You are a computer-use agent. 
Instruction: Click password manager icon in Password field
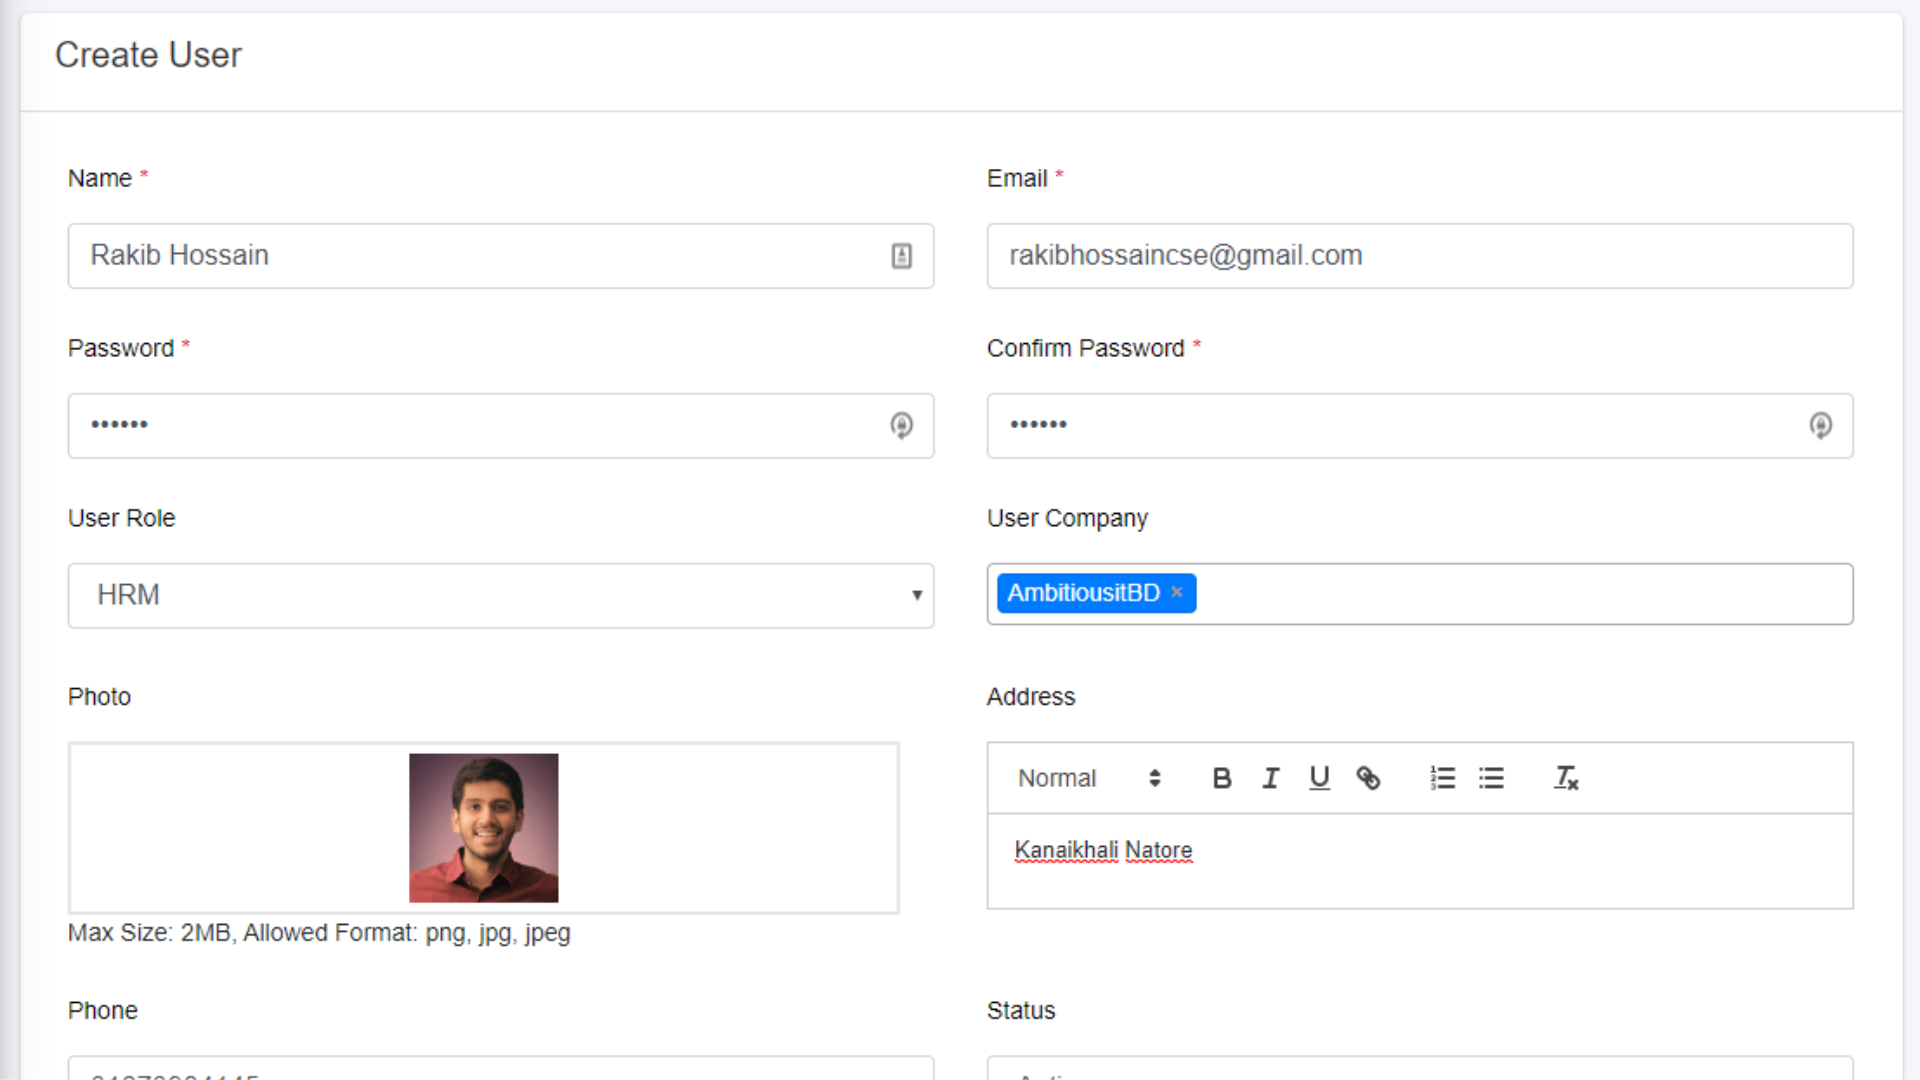tap(901, 426)
